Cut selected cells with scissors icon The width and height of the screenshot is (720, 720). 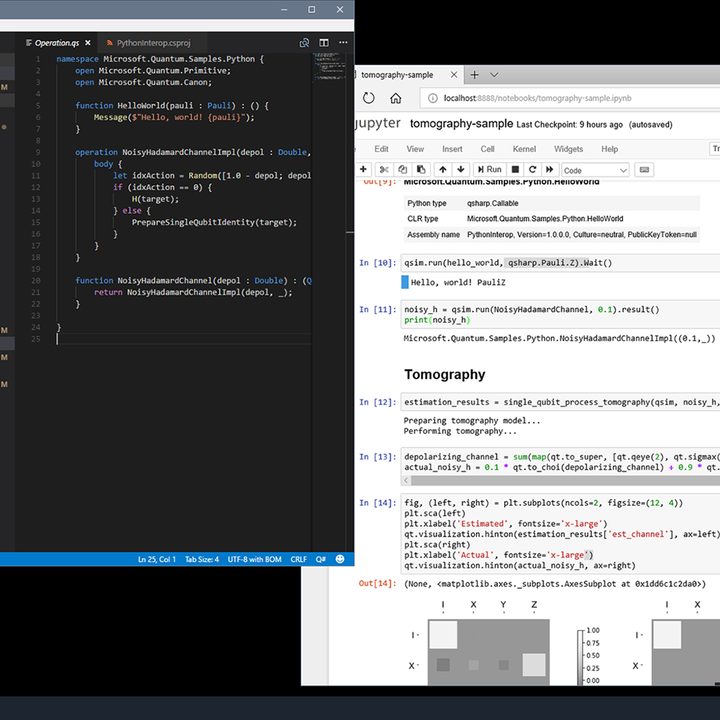(x=384, y=169)
